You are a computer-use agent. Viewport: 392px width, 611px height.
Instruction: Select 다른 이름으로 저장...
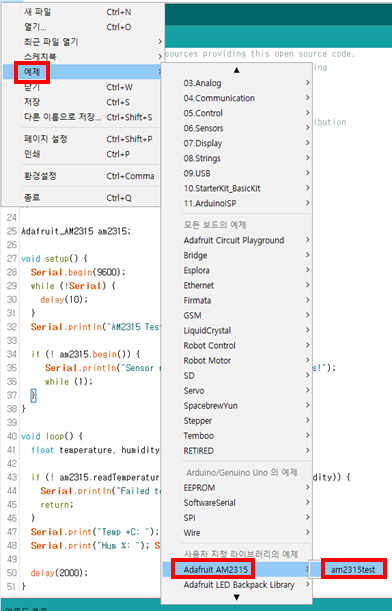click(x=82, y=117)
